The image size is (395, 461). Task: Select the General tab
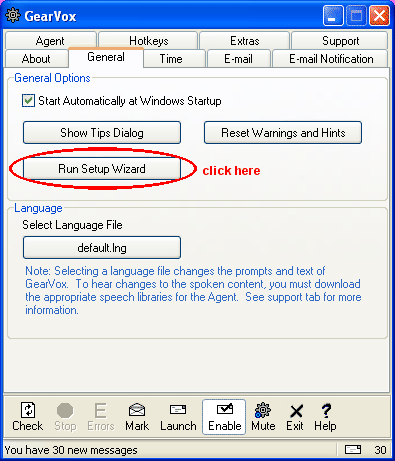tap(106, 57)
